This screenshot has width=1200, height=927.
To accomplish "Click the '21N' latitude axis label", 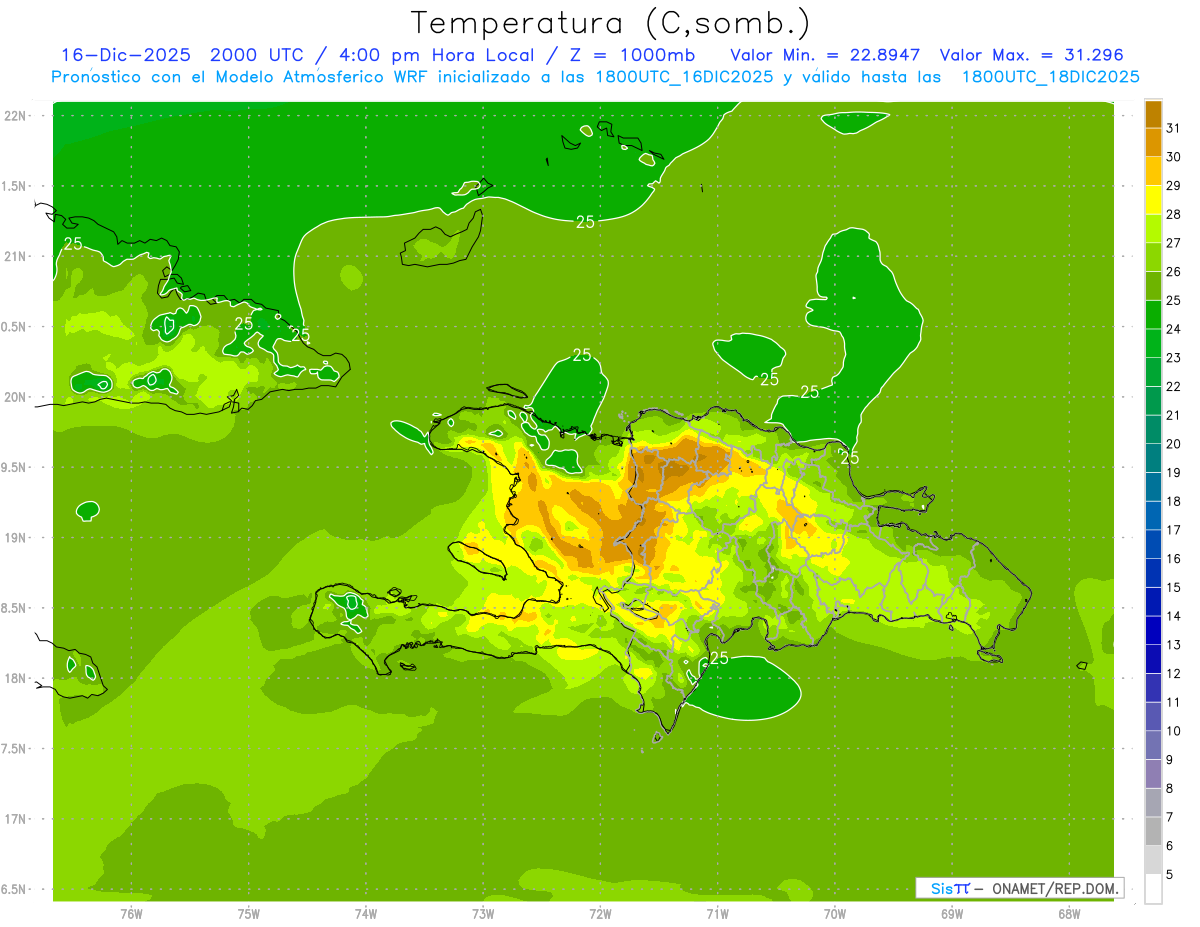I will pos(15,256).
